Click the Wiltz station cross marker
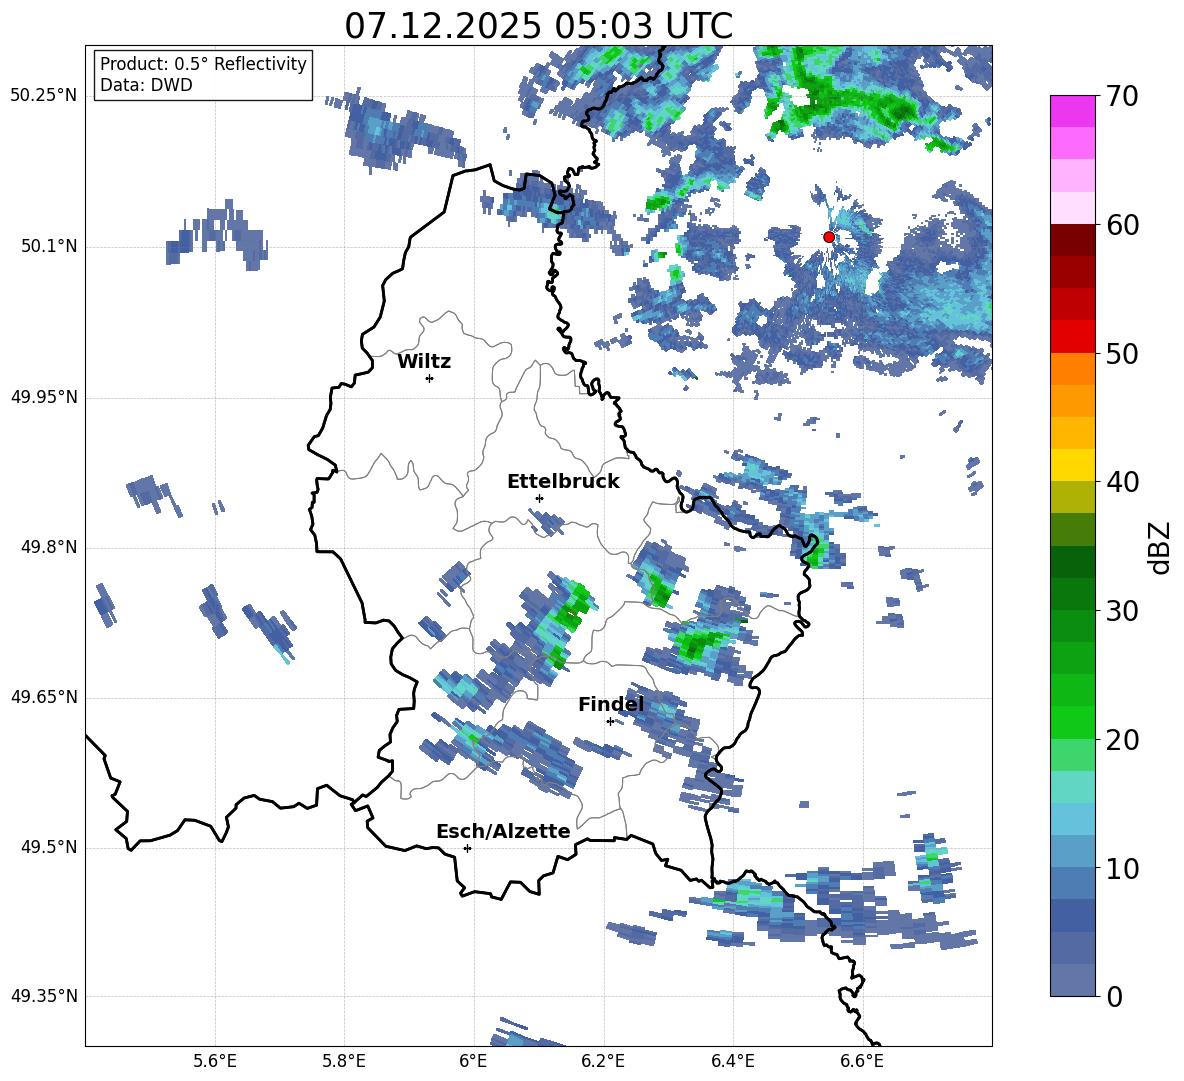Viewport: 1184px width, 1081px height. pyautogui.click(x=430, y=378)
